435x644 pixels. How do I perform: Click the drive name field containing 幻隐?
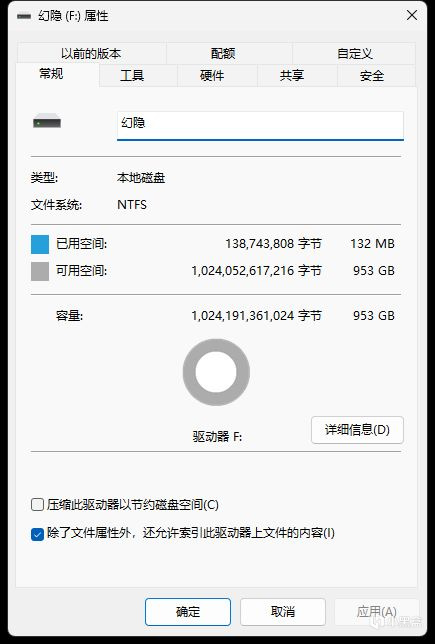coord(260,126)
